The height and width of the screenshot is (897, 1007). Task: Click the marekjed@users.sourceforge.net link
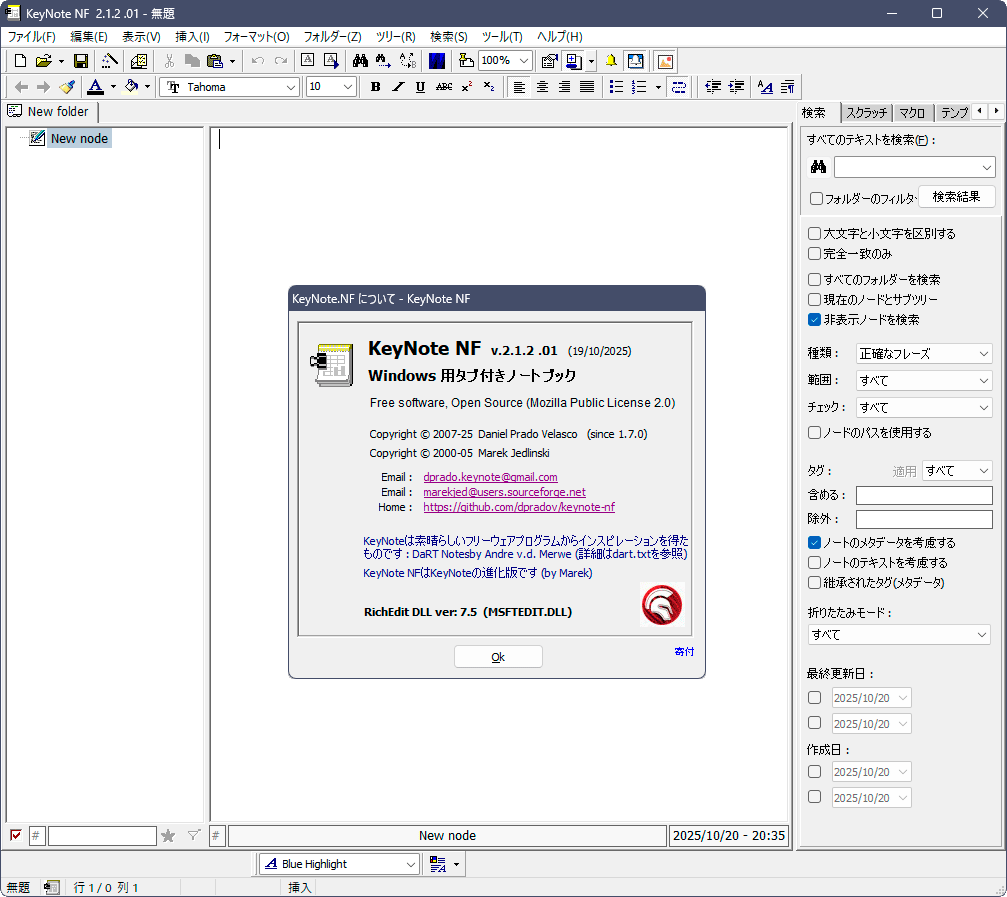point(504,492)
